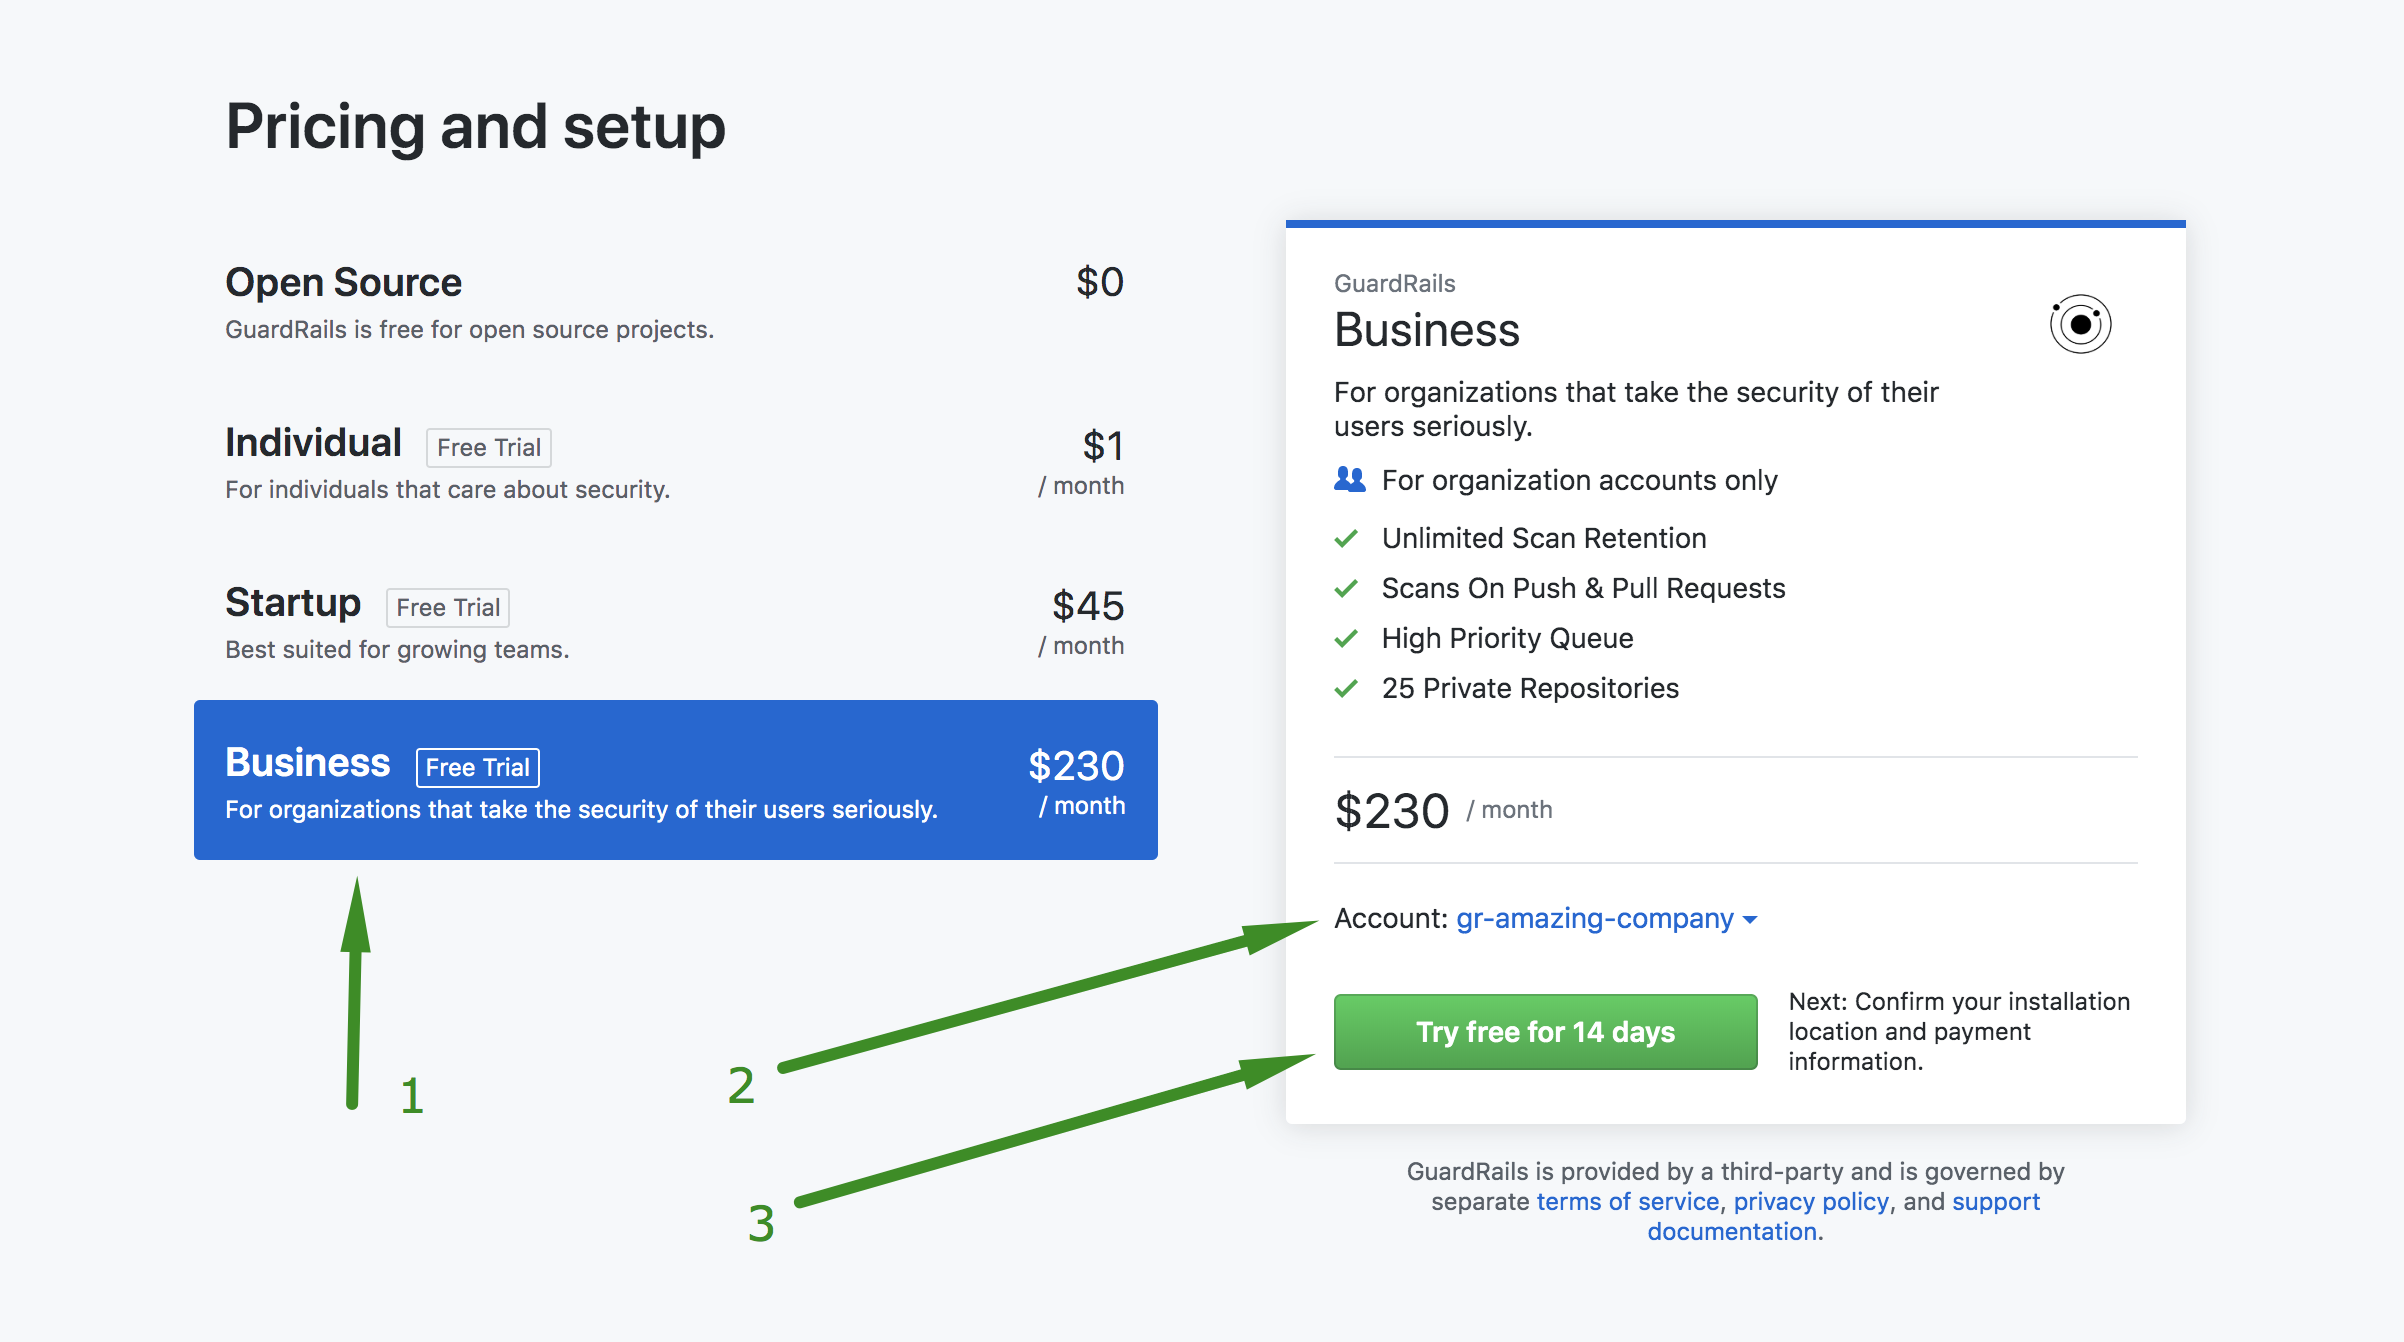Open the terms of service link
Screen dimensions: 2404x1342
(x=1627, y=1201)
